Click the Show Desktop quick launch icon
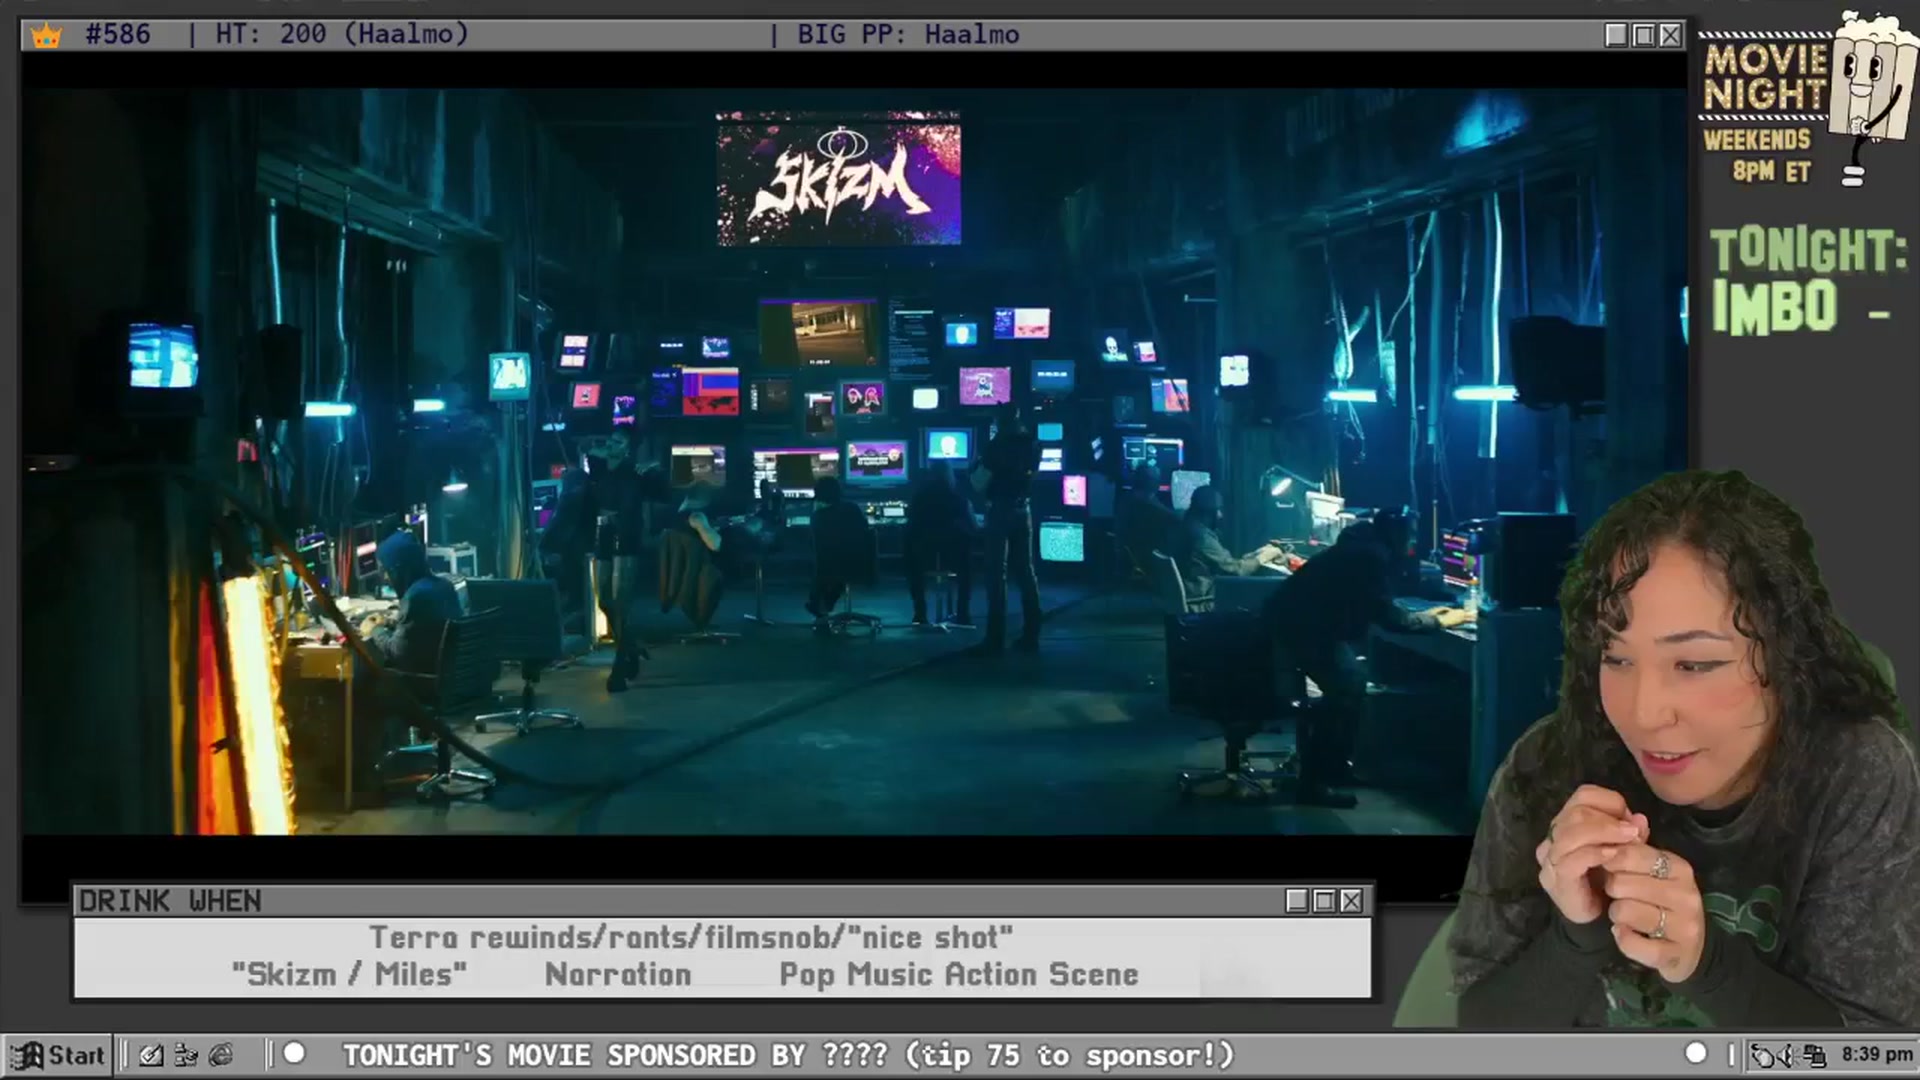1920x1080 pixels. coord(151,1055)
